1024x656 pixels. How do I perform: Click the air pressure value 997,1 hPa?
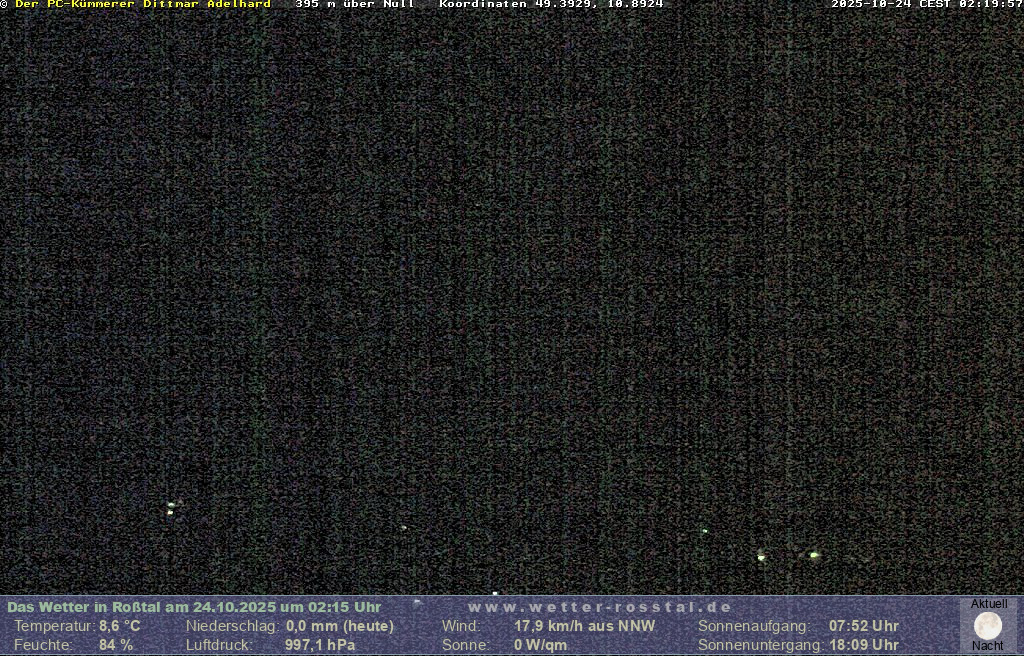pyautogui.click(x=320, y=645)
